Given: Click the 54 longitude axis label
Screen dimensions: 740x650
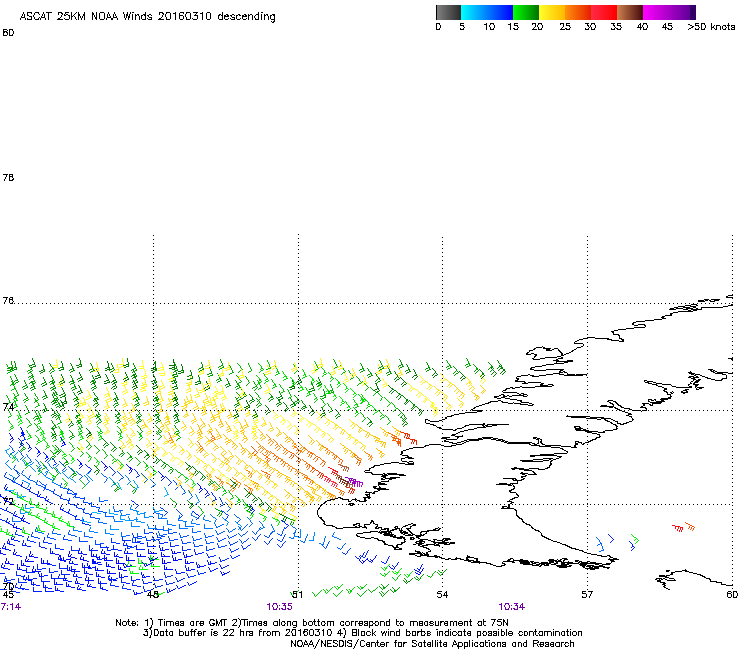Looking at the screenshot, I should 442,595.
